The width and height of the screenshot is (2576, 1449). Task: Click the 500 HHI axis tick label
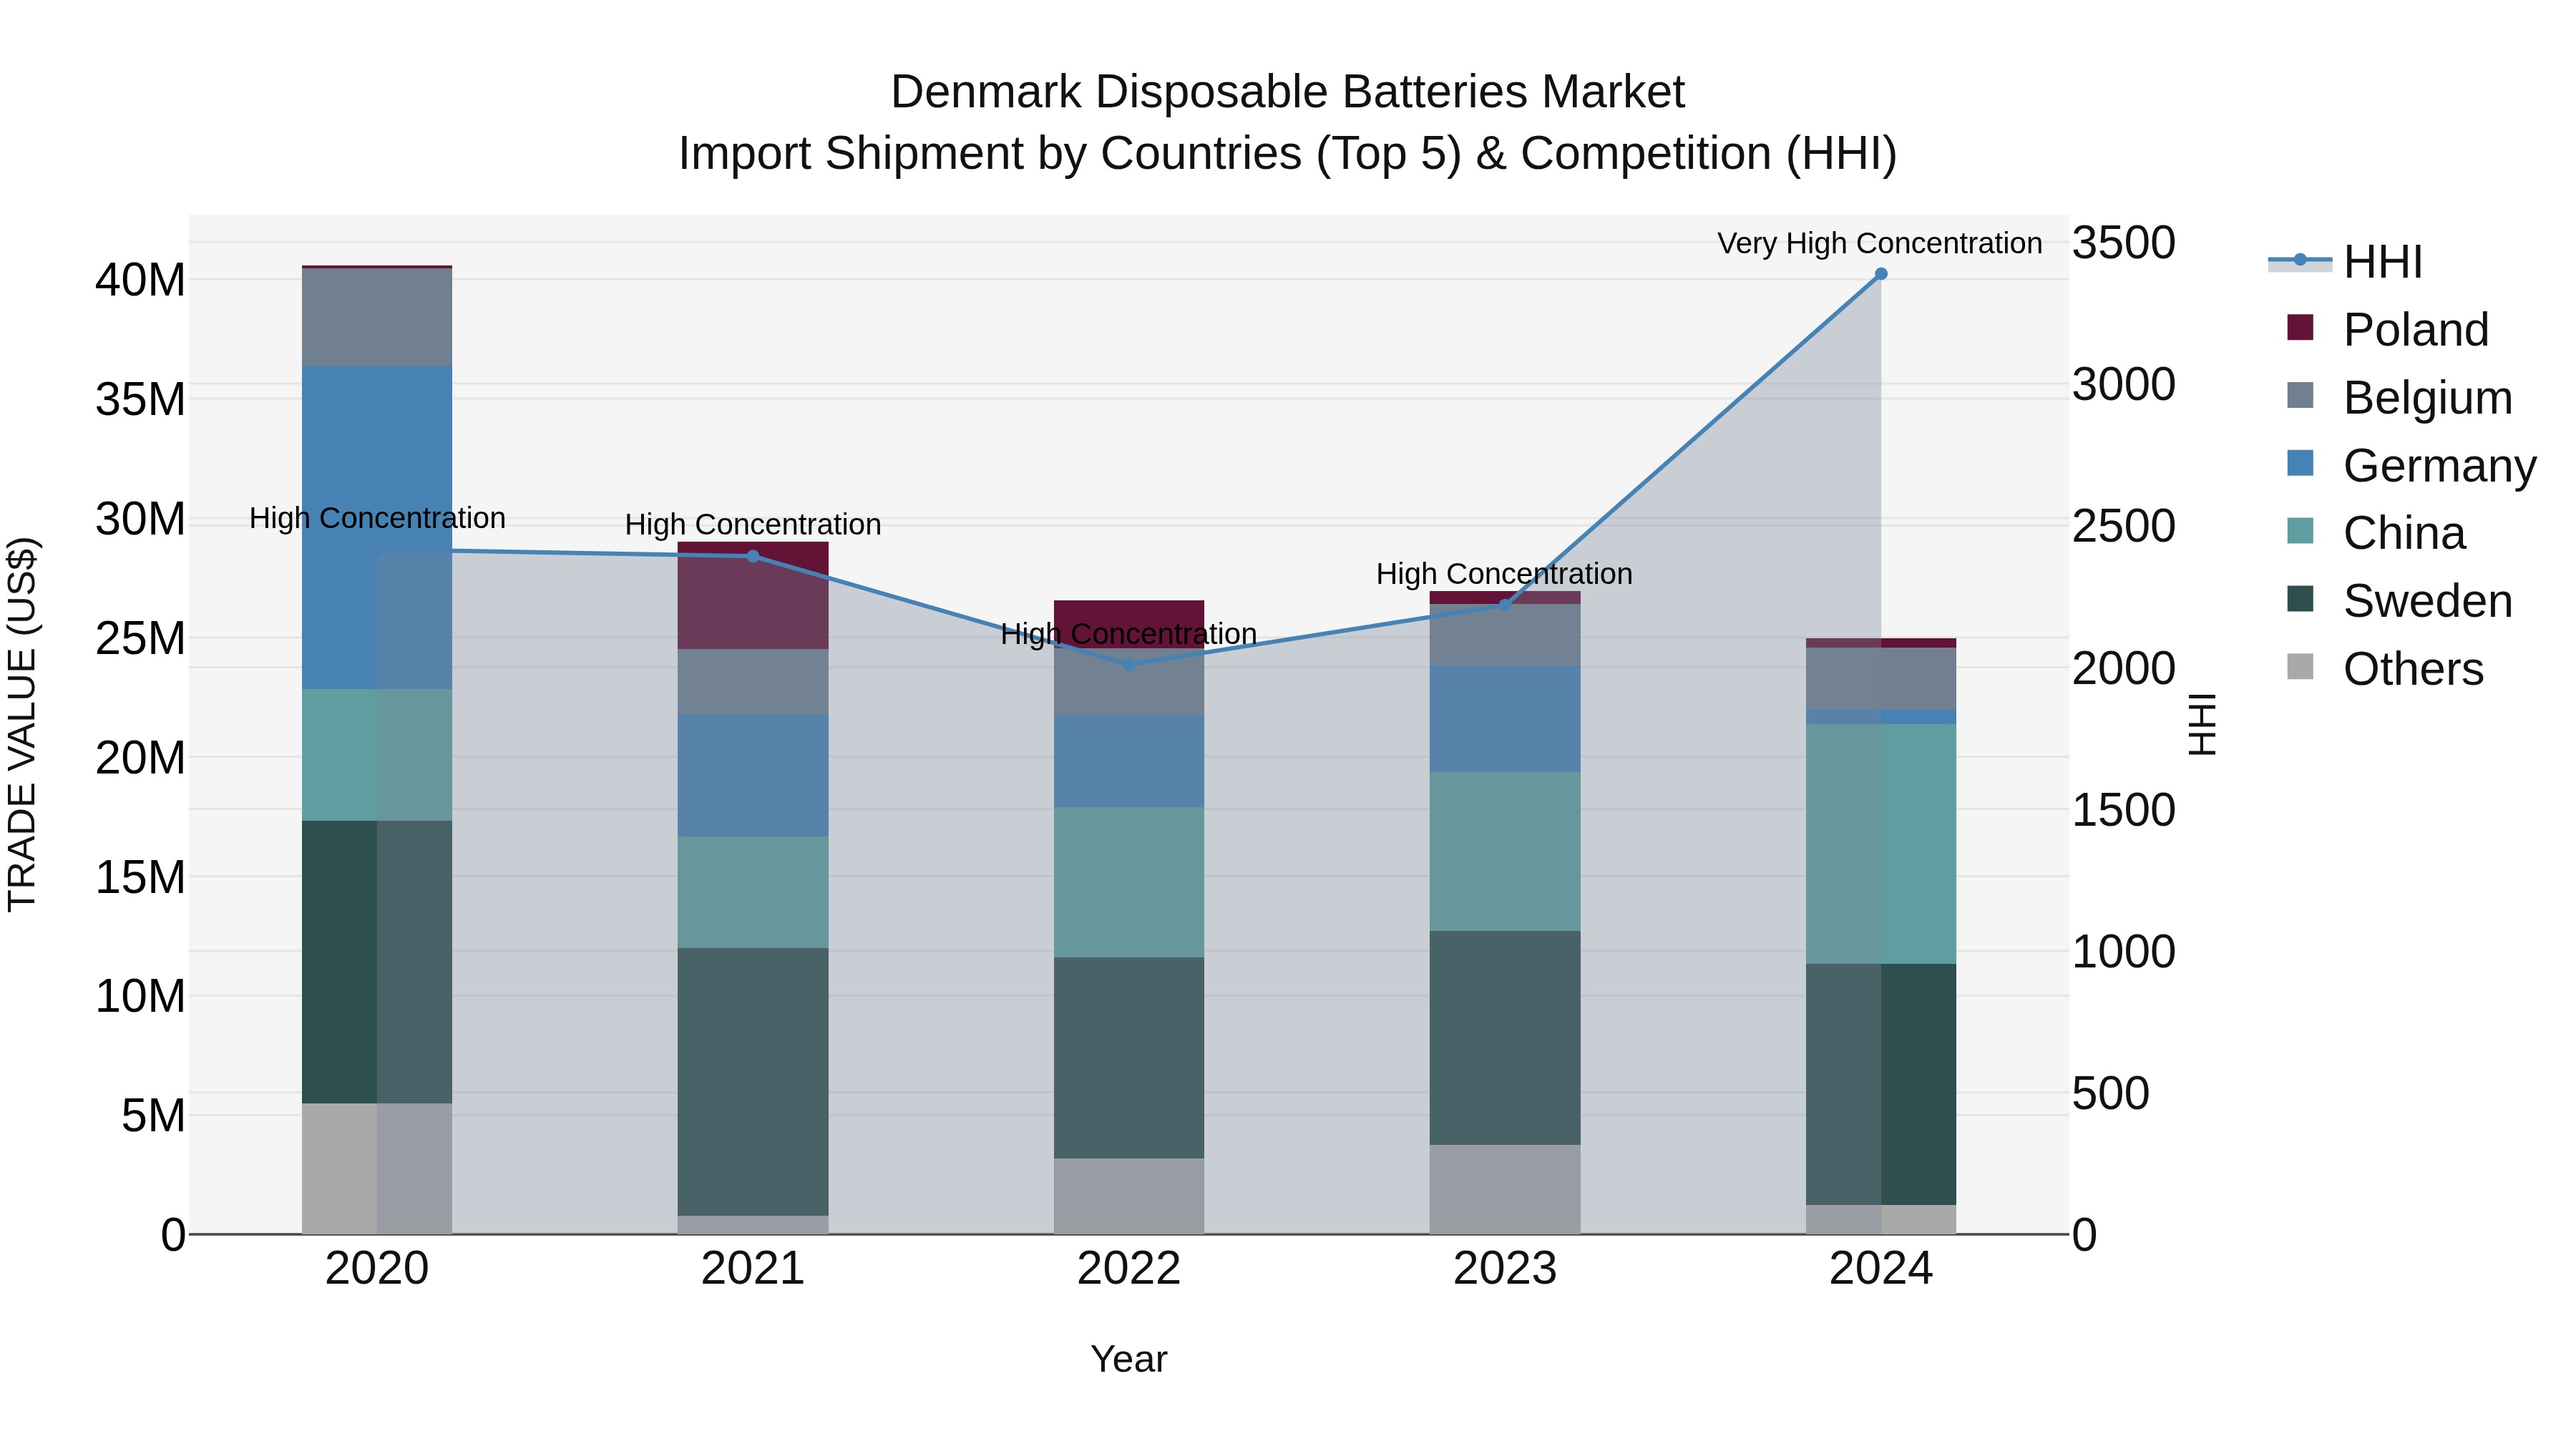(x=2110, y=1093)
